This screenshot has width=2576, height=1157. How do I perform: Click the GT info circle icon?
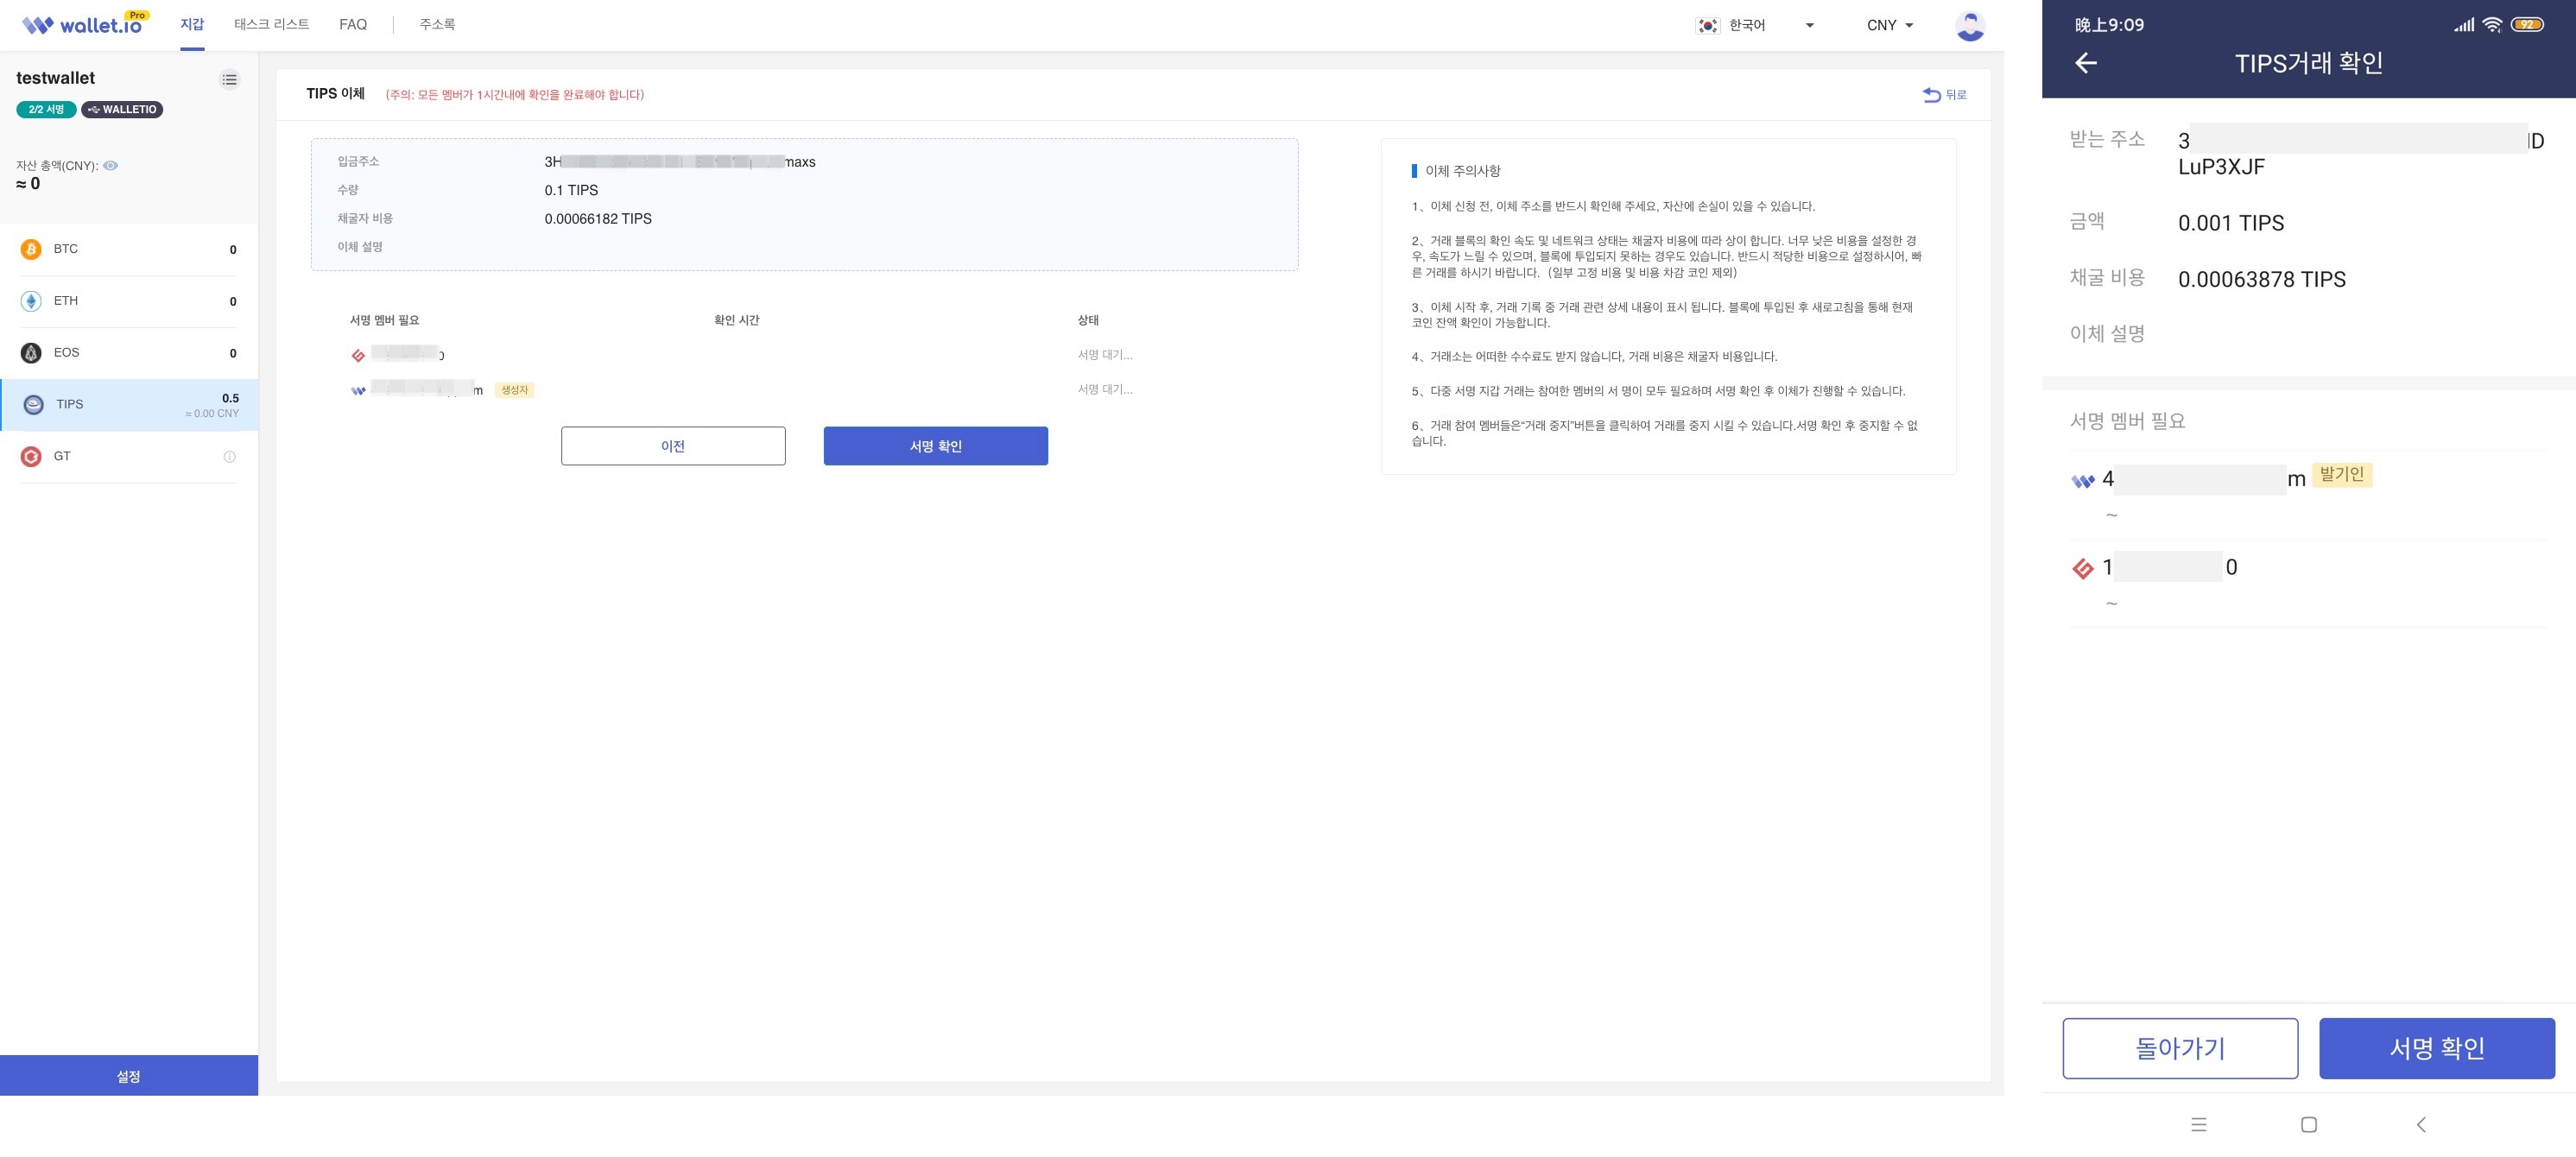tap(229, 457)
